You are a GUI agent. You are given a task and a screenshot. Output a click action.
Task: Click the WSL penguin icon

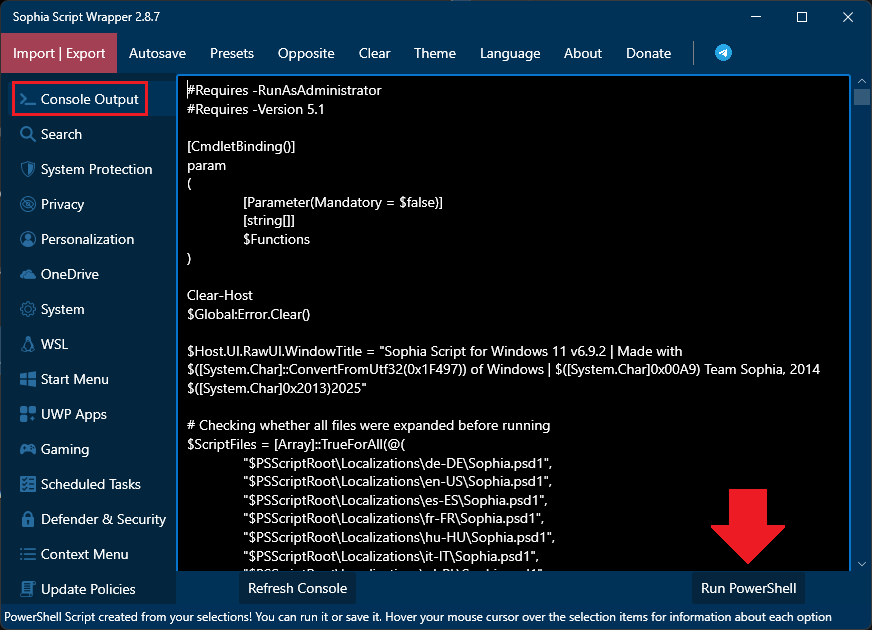click(x=28, y=344)
